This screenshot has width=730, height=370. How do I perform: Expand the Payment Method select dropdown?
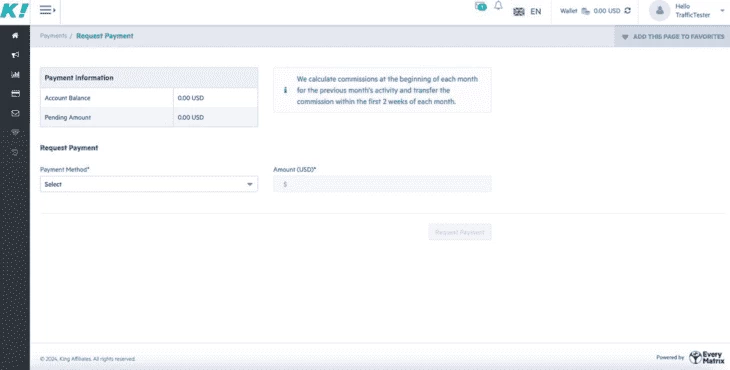pyautogui.click(x=149, y=184)
